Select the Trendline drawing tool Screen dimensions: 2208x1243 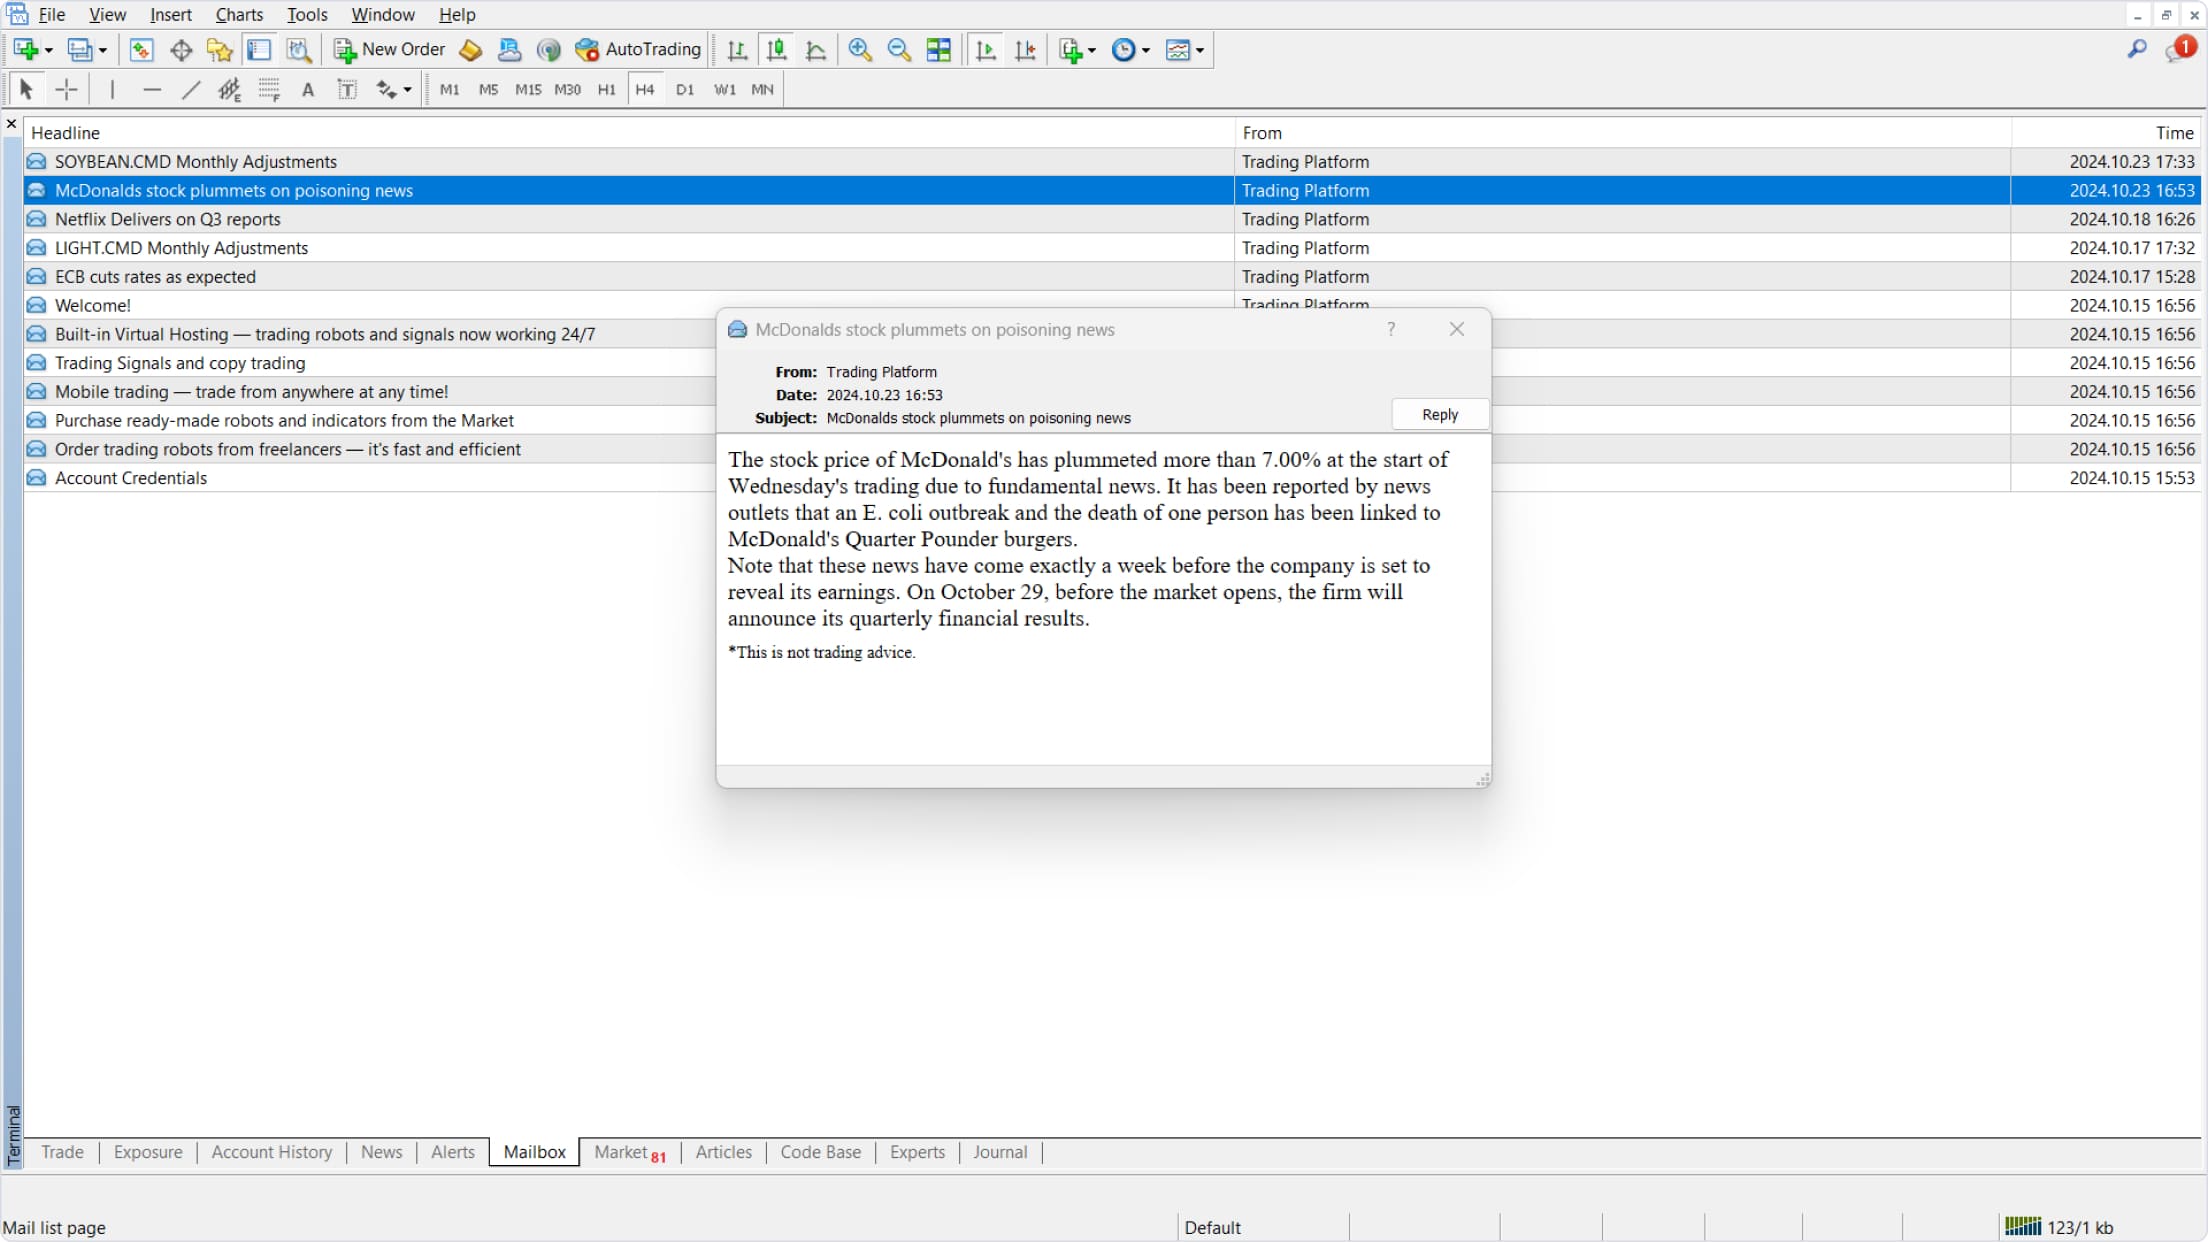pyautogui.click(x=191, y=90)
